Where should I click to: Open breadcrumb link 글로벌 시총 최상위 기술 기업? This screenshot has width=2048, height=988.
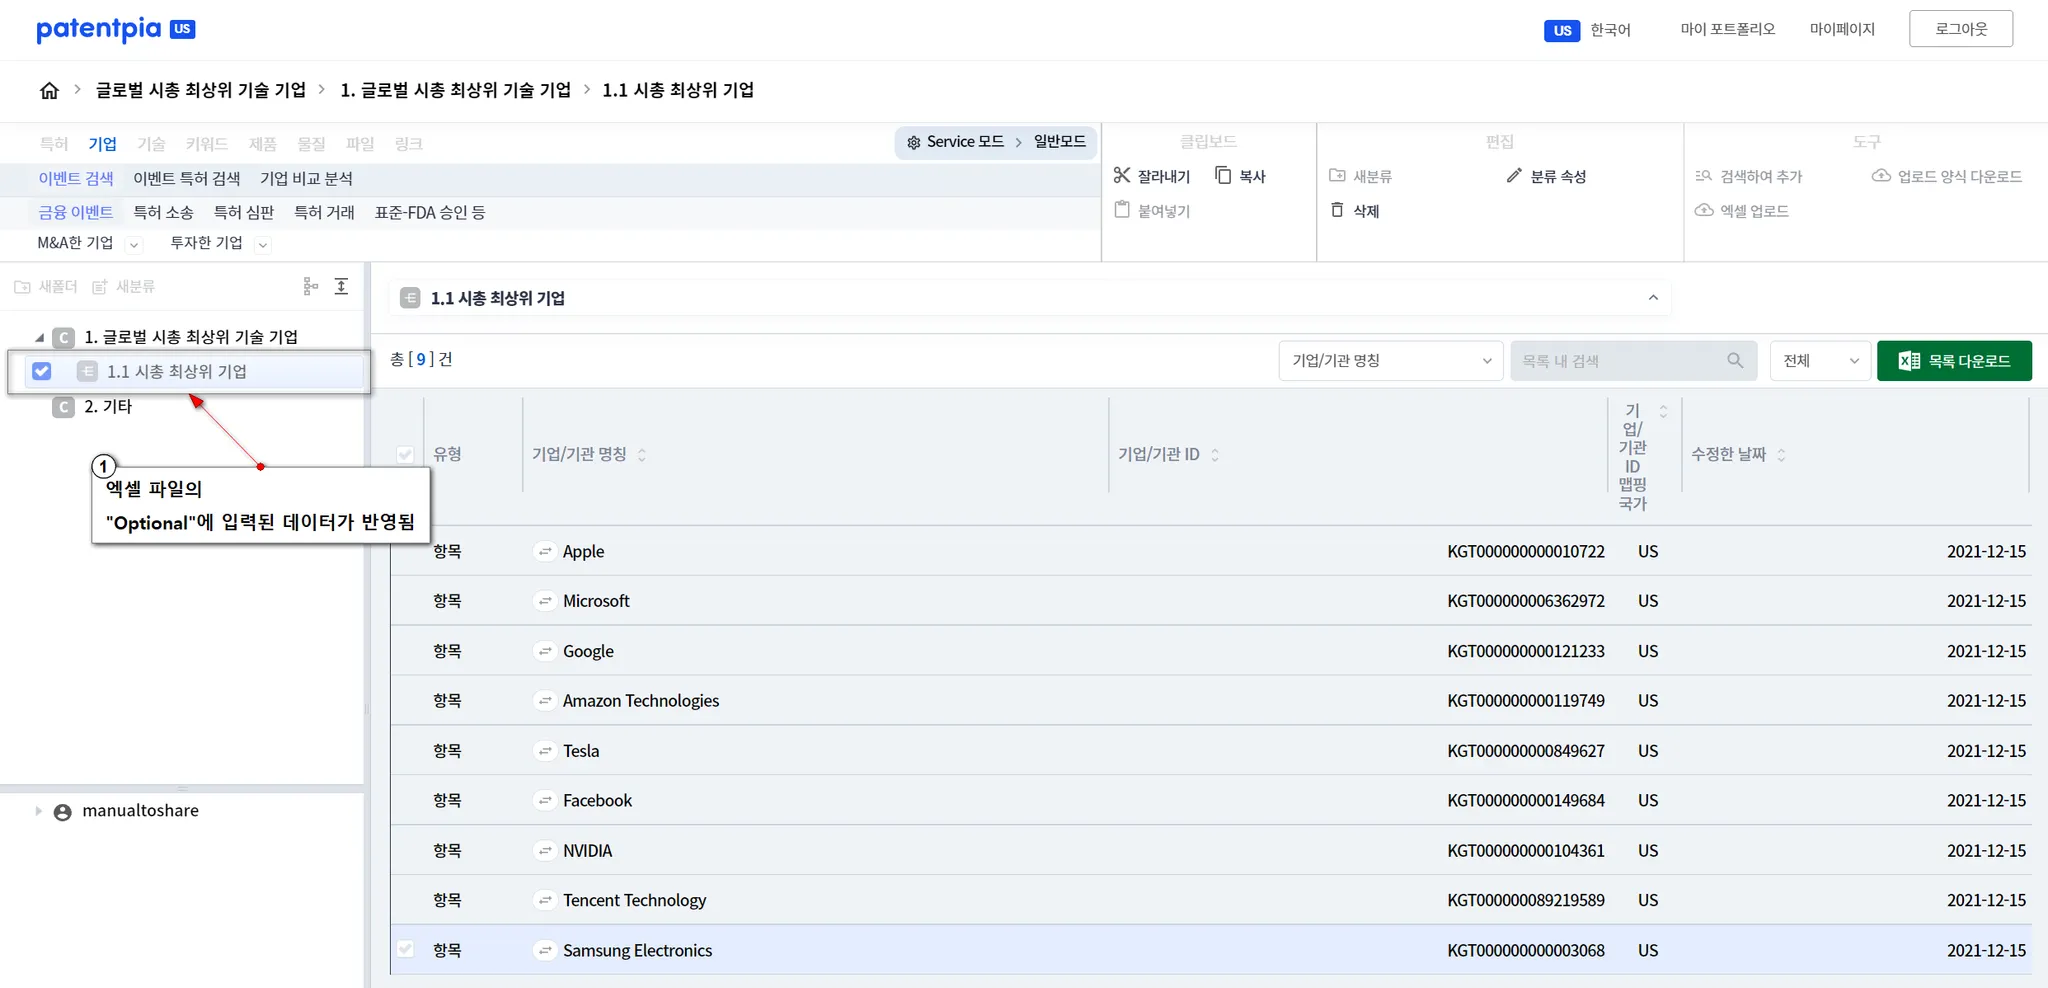point(201,90)
